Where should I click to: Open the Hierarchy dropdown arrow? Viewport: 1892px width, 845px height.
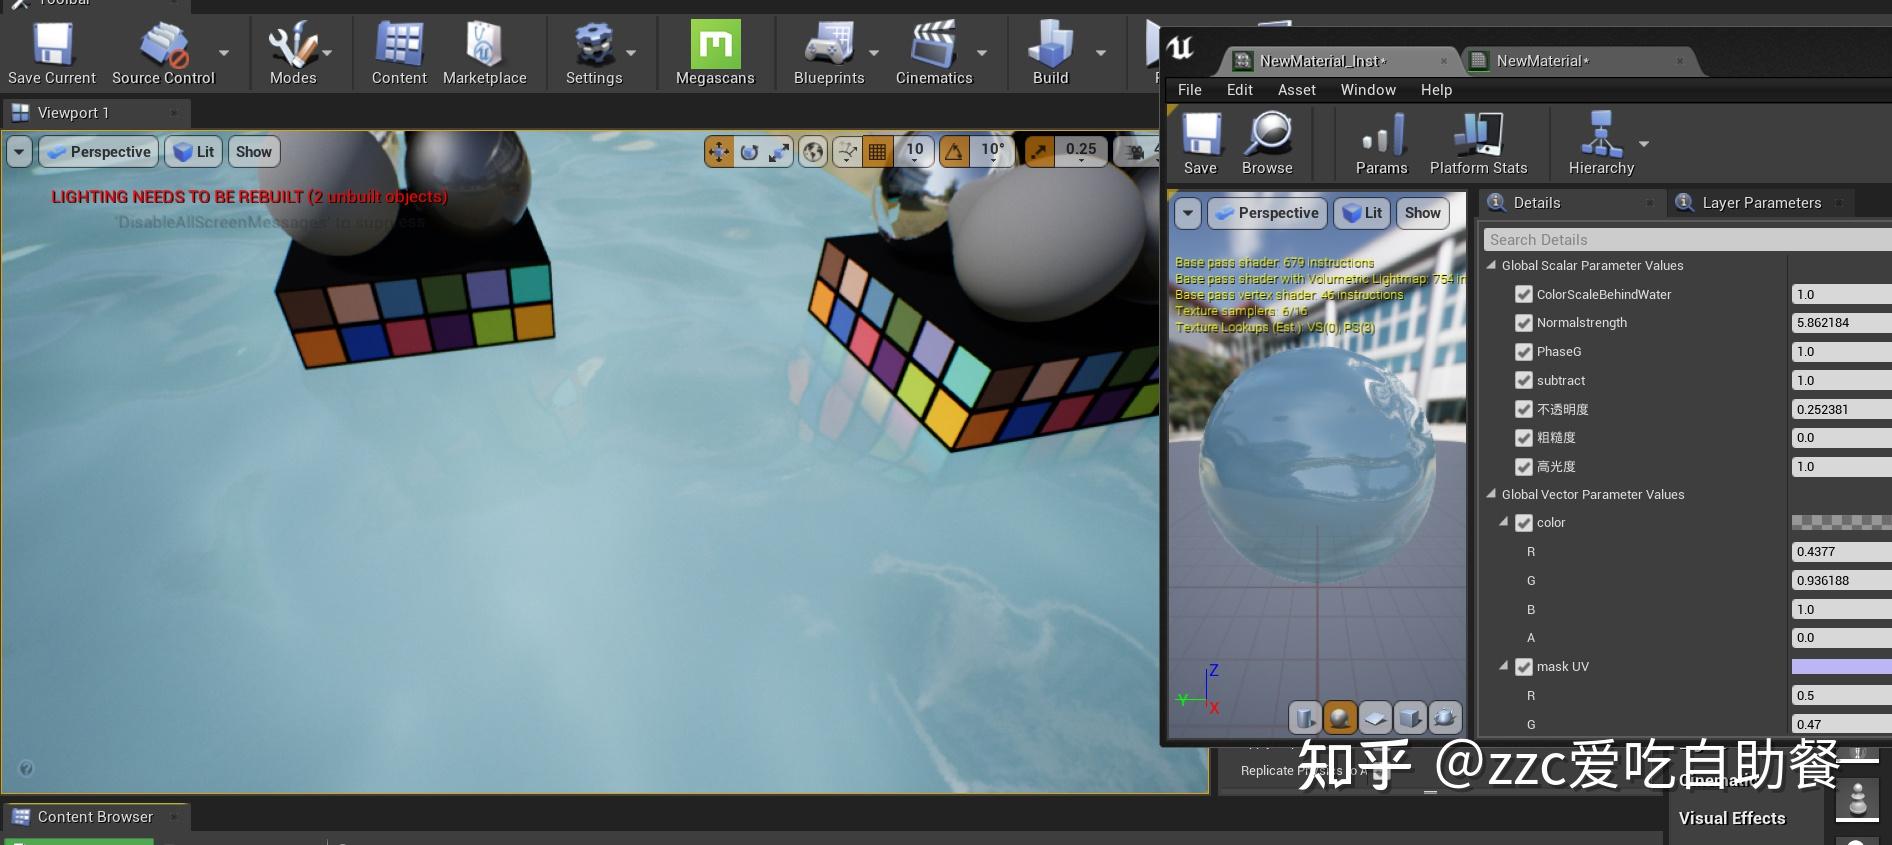click(1644, 144)
